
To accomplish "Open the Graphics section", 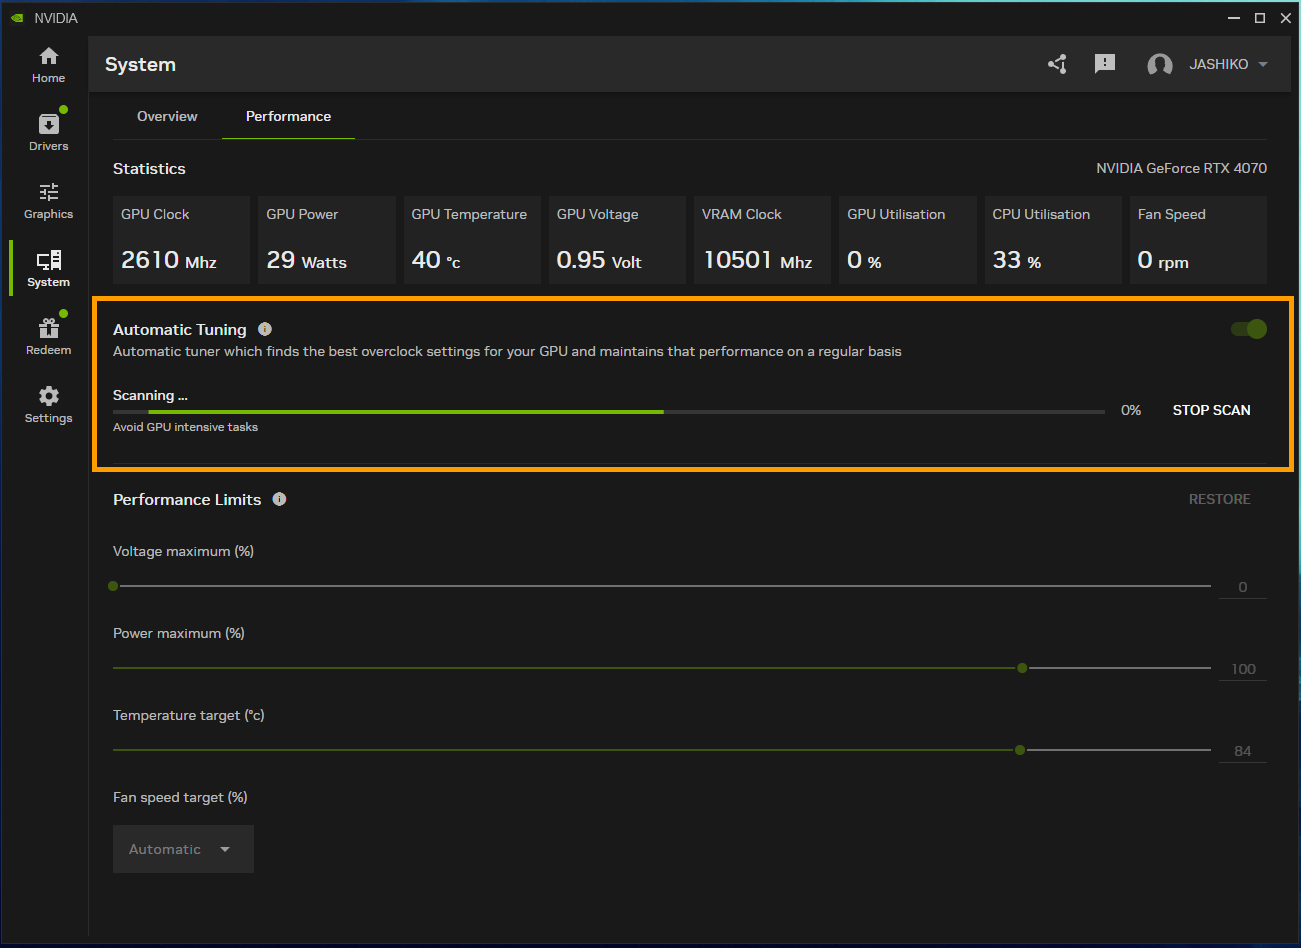I will [x=48, y=200].
